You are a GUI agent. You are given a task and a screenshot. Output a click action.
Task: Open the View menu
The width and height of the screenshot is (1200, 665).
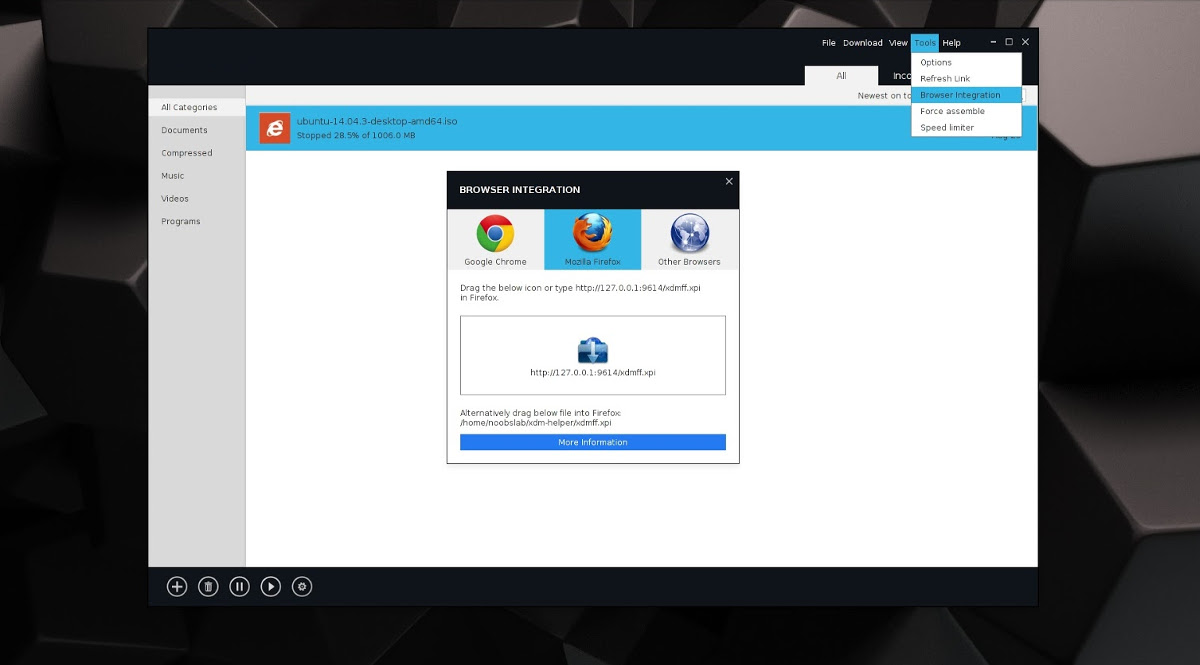click(898, 43)
